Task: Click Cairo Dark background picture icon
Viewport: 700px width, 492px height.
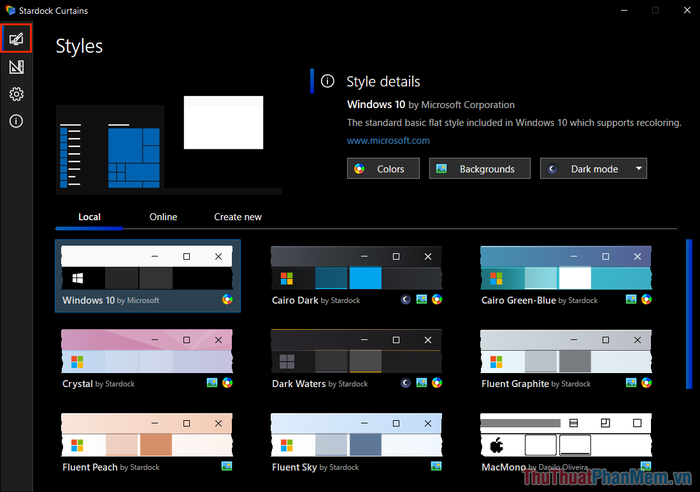Action: click(421, 299)
